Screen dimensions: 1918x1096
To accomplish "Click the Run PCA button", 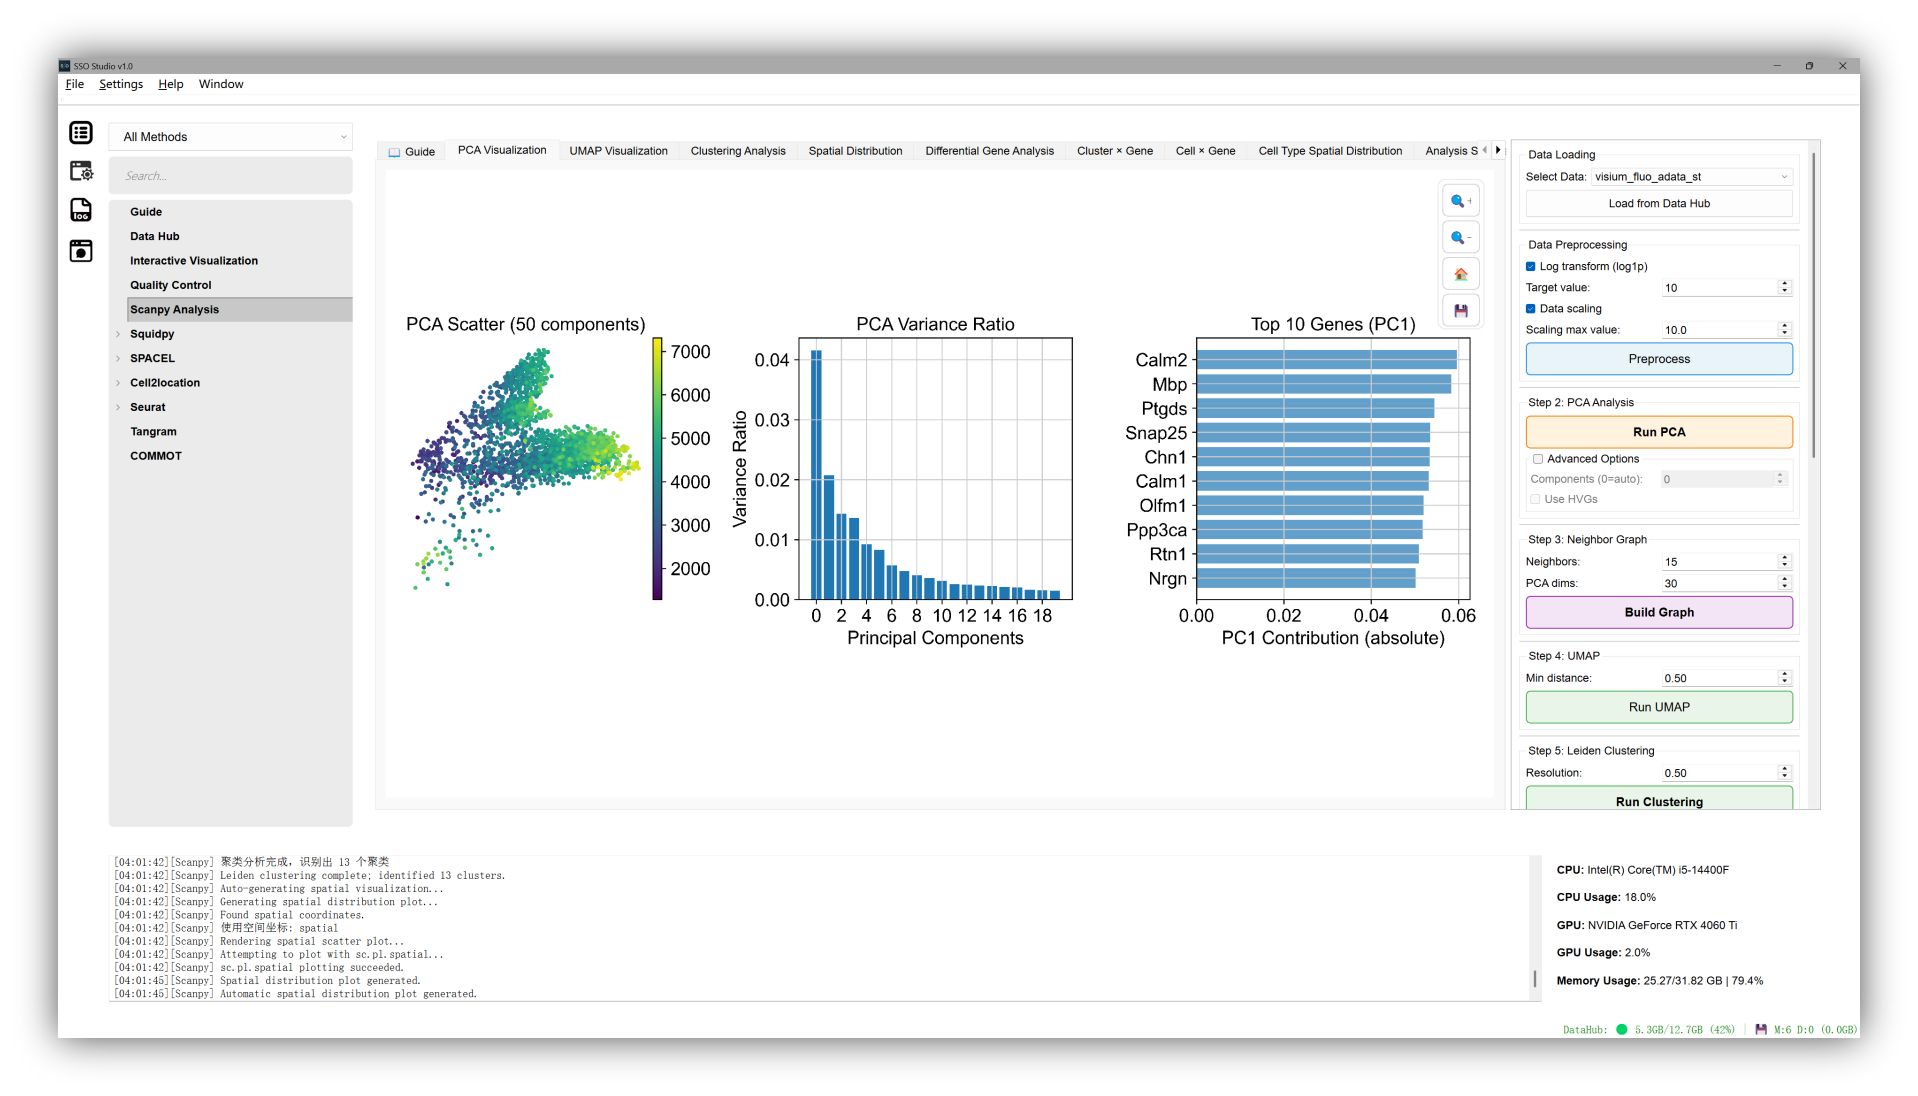I will (x=1658, y=432).
